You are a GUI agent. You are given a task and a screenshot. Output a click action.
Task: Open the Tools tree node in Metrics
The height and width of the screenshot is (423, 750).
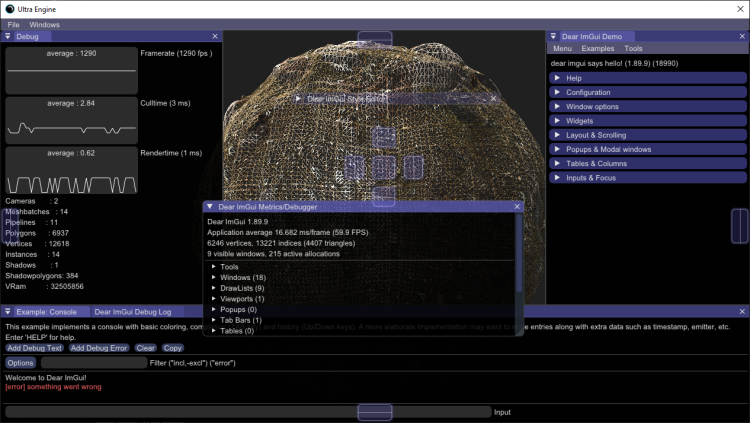tap(228, 267)
